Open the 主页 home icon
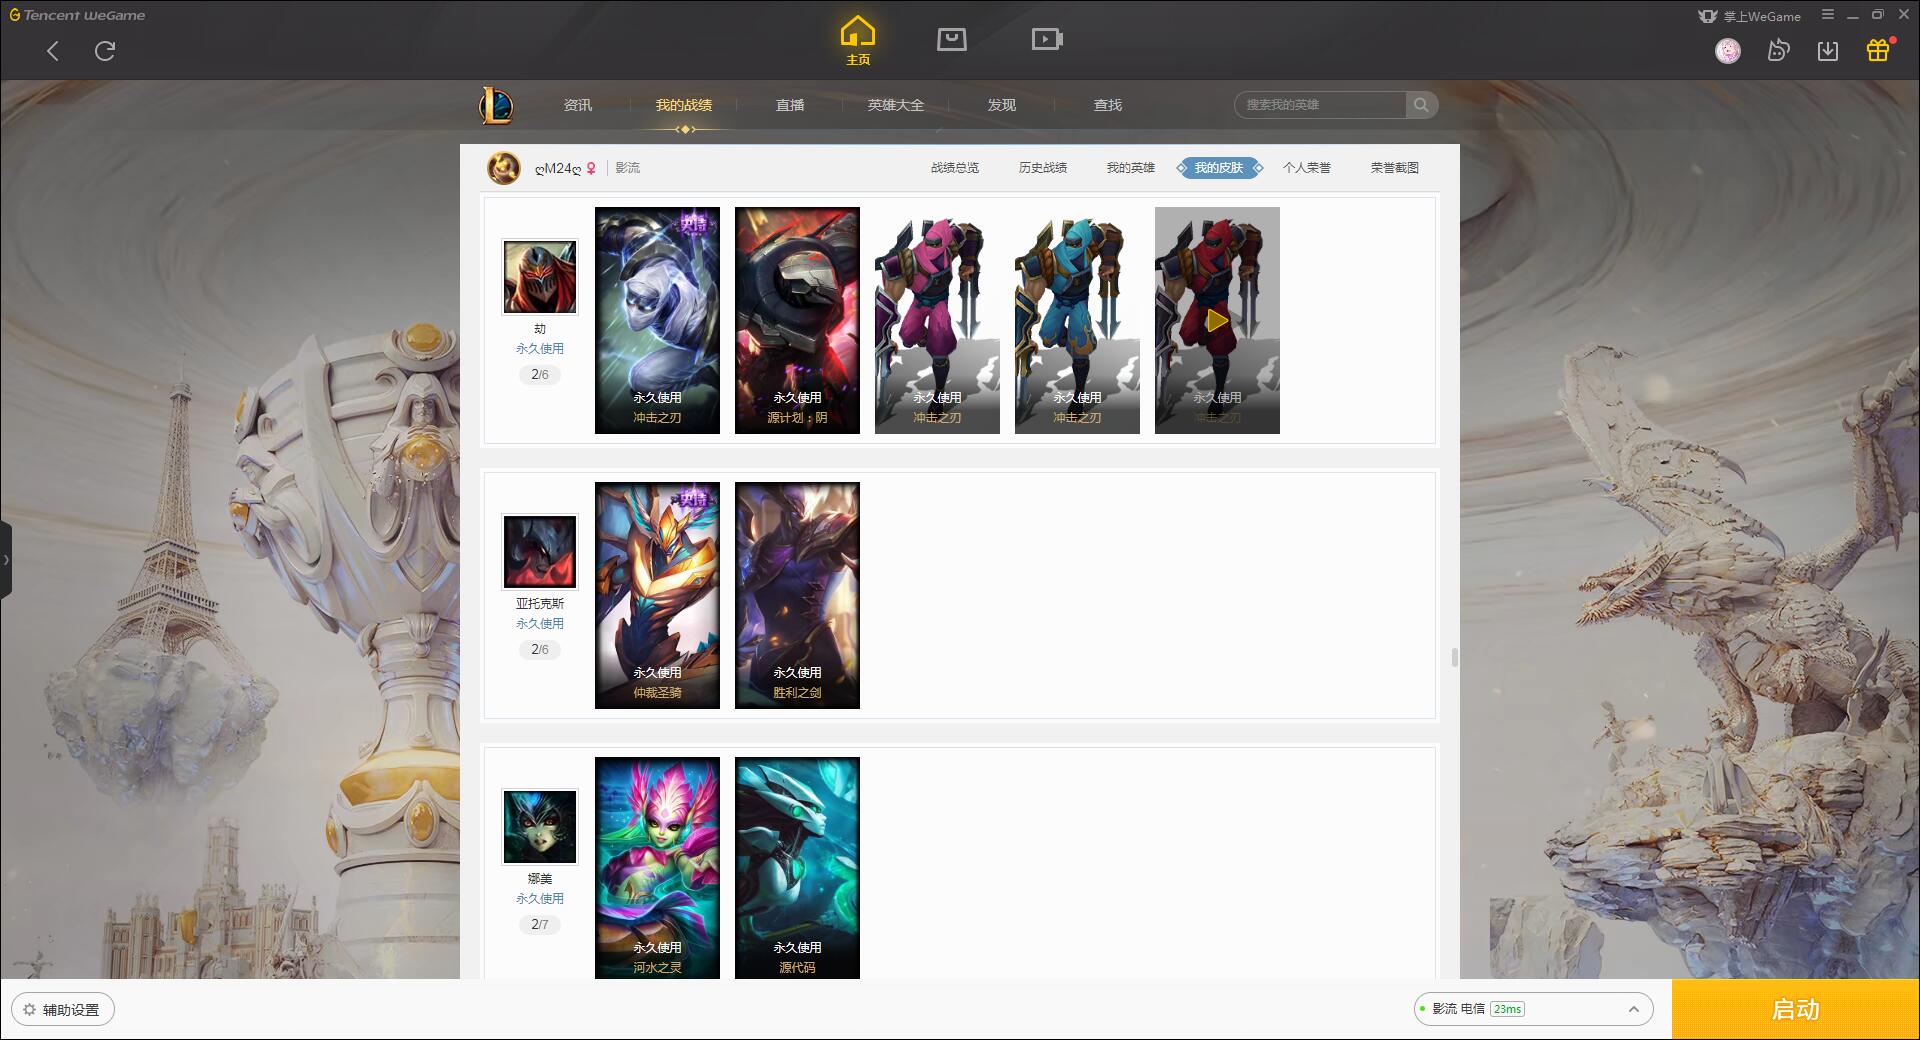Image resolution: width=1920 pixels, height=1040 pixels. [858, 41]
